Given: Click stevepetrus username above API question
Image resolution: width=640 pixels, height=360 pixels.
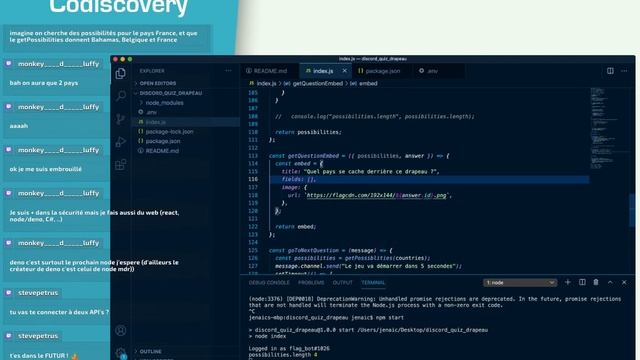Looking at the screenshot, I should click(38, 293).
